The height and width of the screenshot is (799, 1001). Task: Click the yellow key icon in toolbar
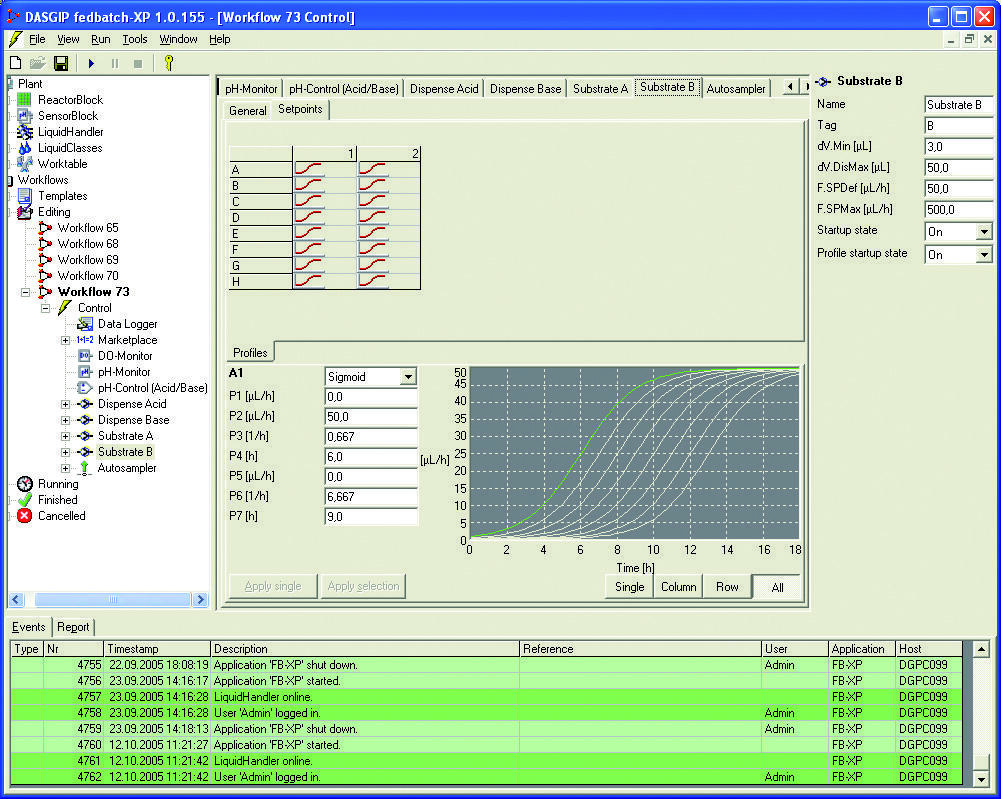(x=170, y=63)
